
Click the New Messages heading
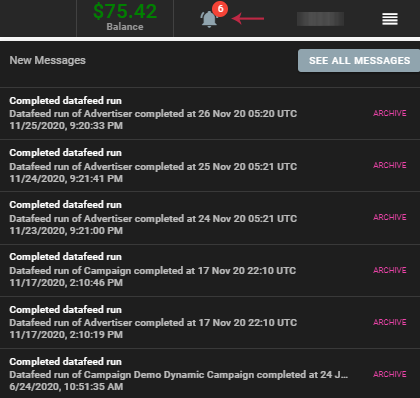tap(47, 60)
